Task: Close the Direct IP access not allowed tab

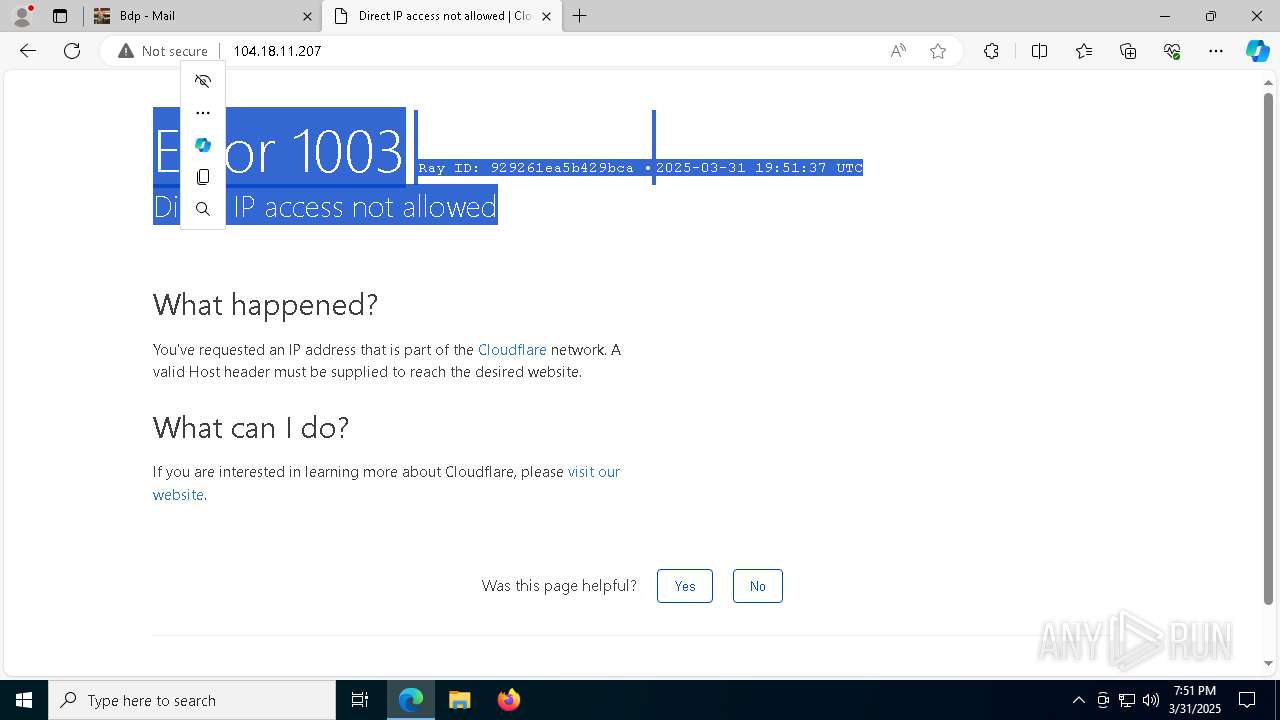Action: pyautogui.click(x=546, y=16)
